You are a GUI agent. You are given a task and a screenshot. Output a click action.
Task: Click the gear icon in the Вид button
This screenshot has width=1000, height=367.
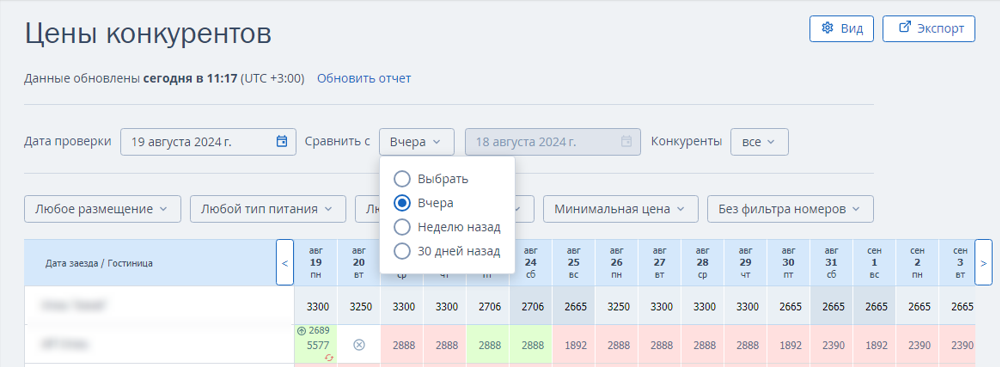click(x=828, y=28)
